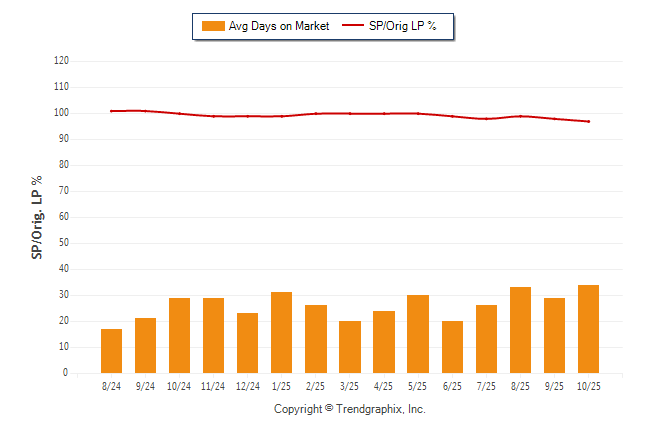Click the orange bar for 8/24
This screenshot has width=646, height=434.
pyautogui.click(x=112, y=351)
